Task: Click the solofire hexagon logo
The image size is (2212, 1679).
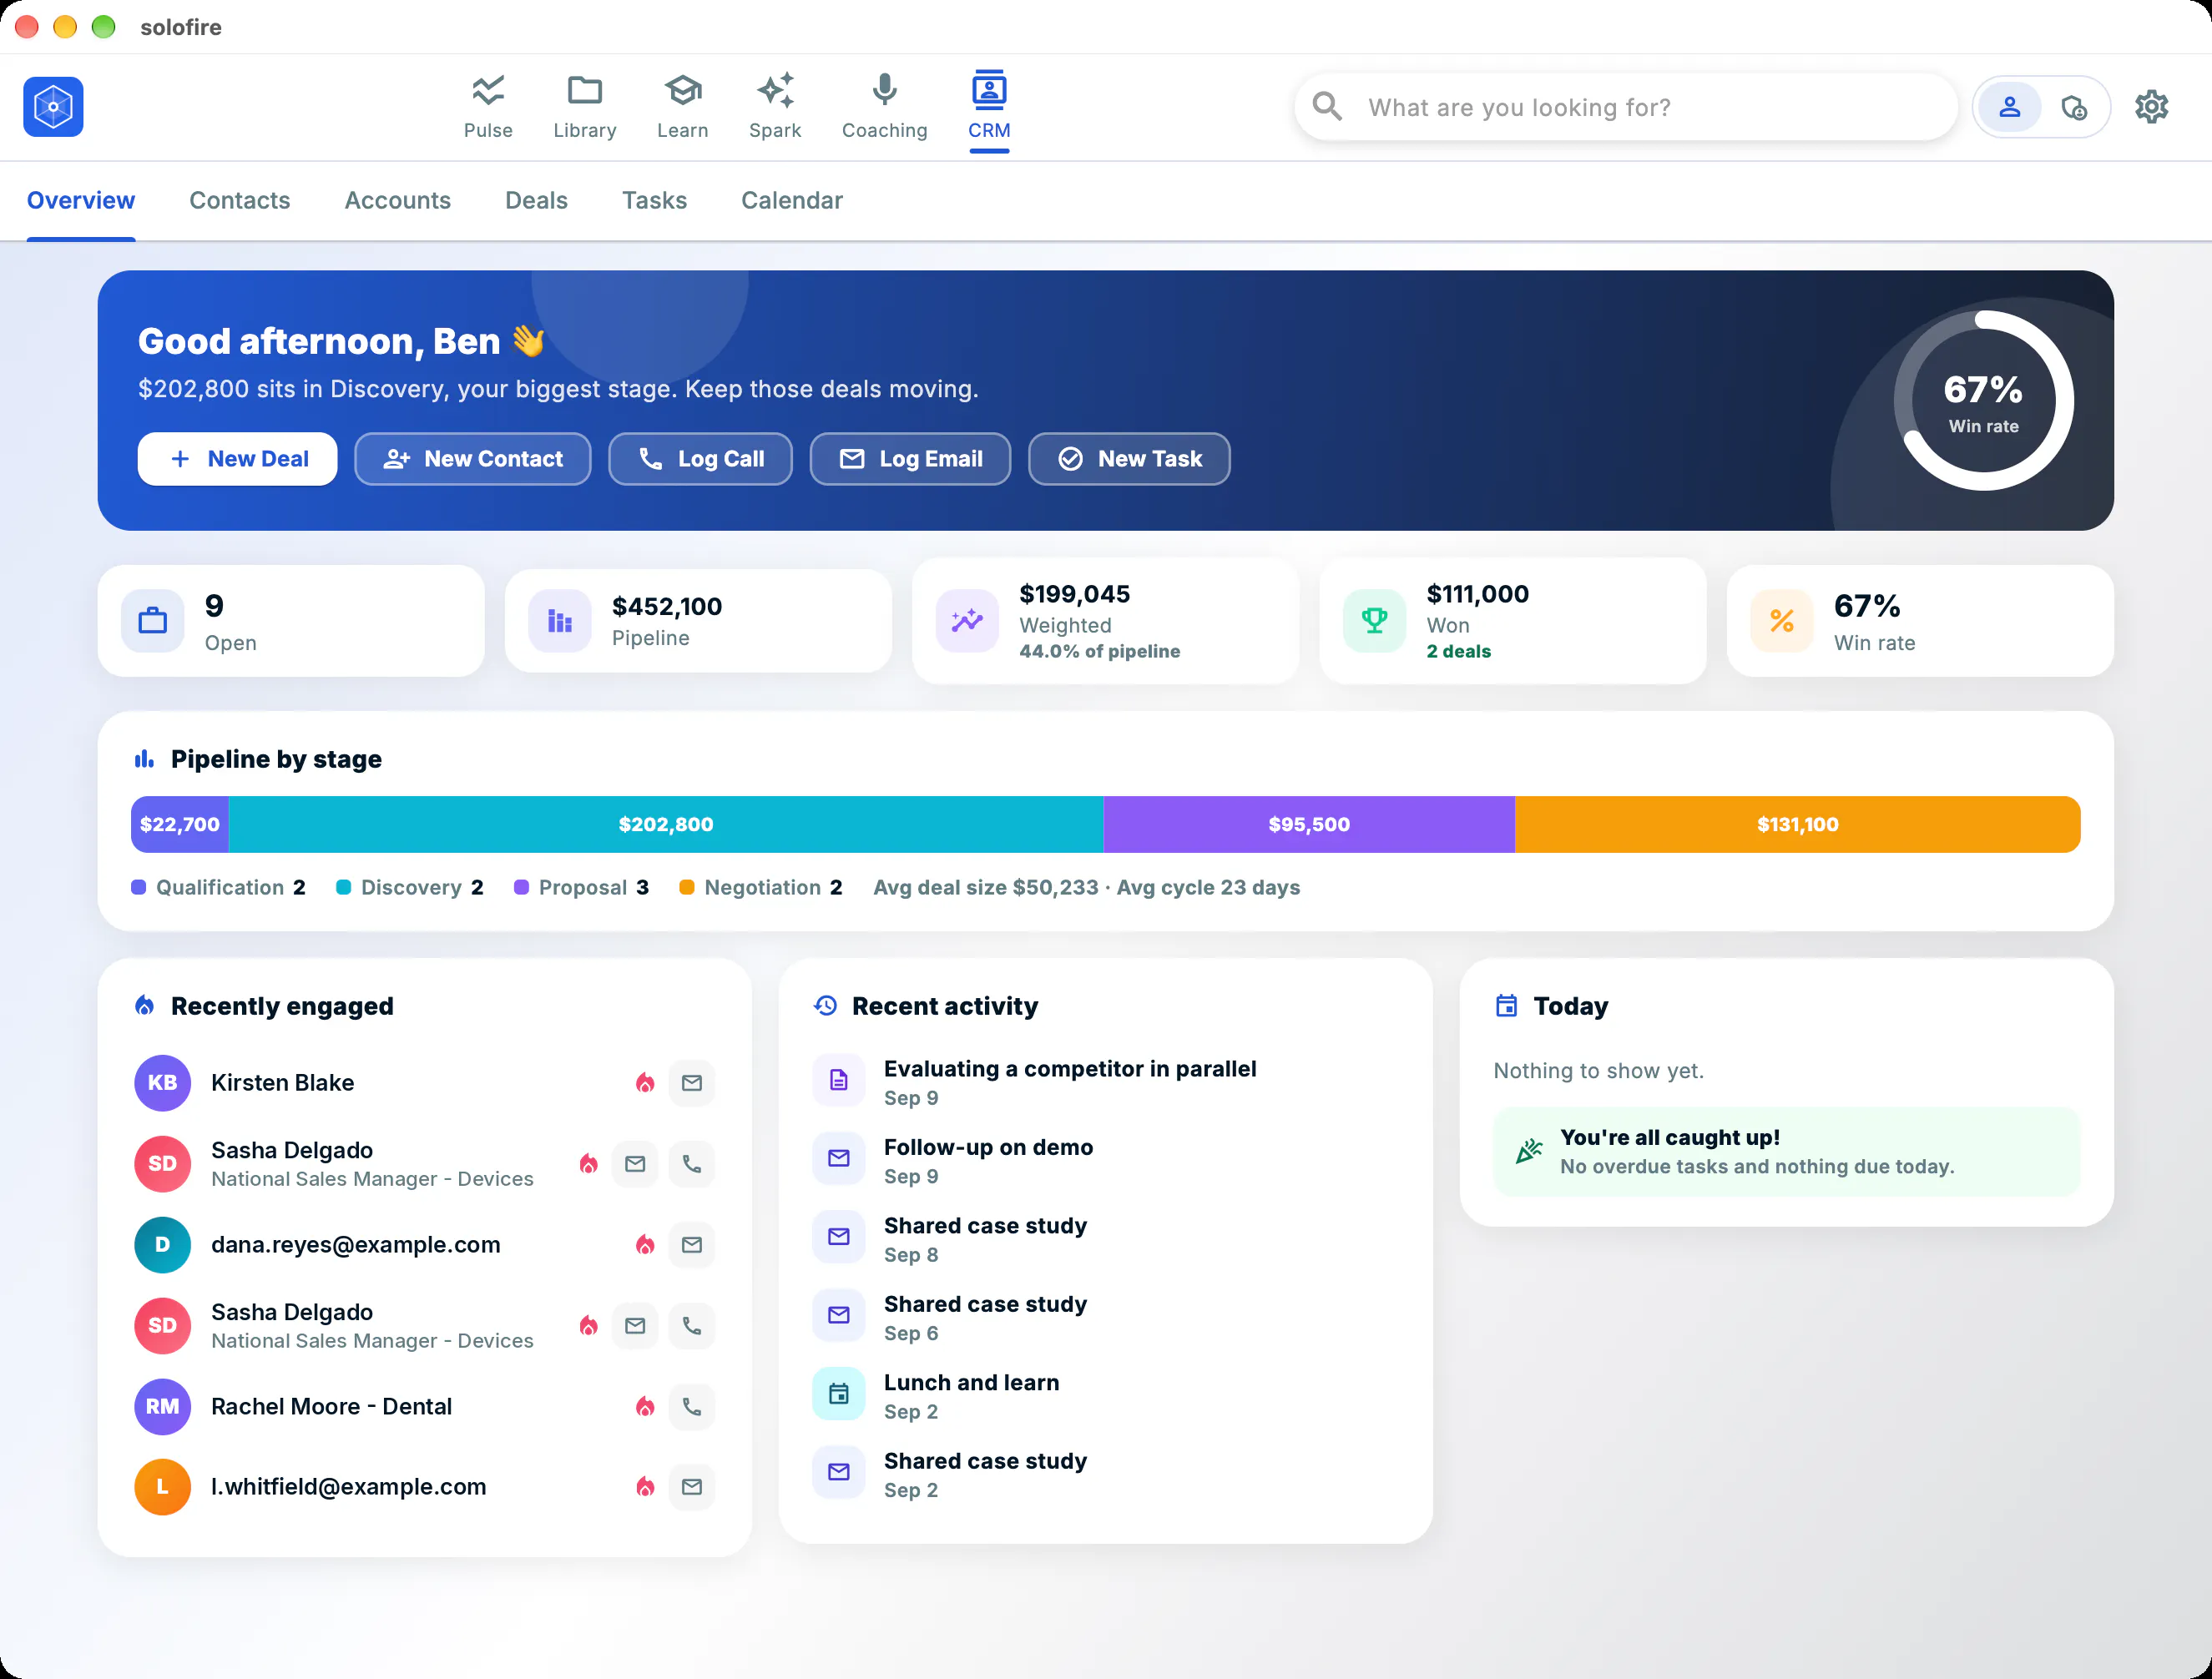Action: [x=53, y=106]
